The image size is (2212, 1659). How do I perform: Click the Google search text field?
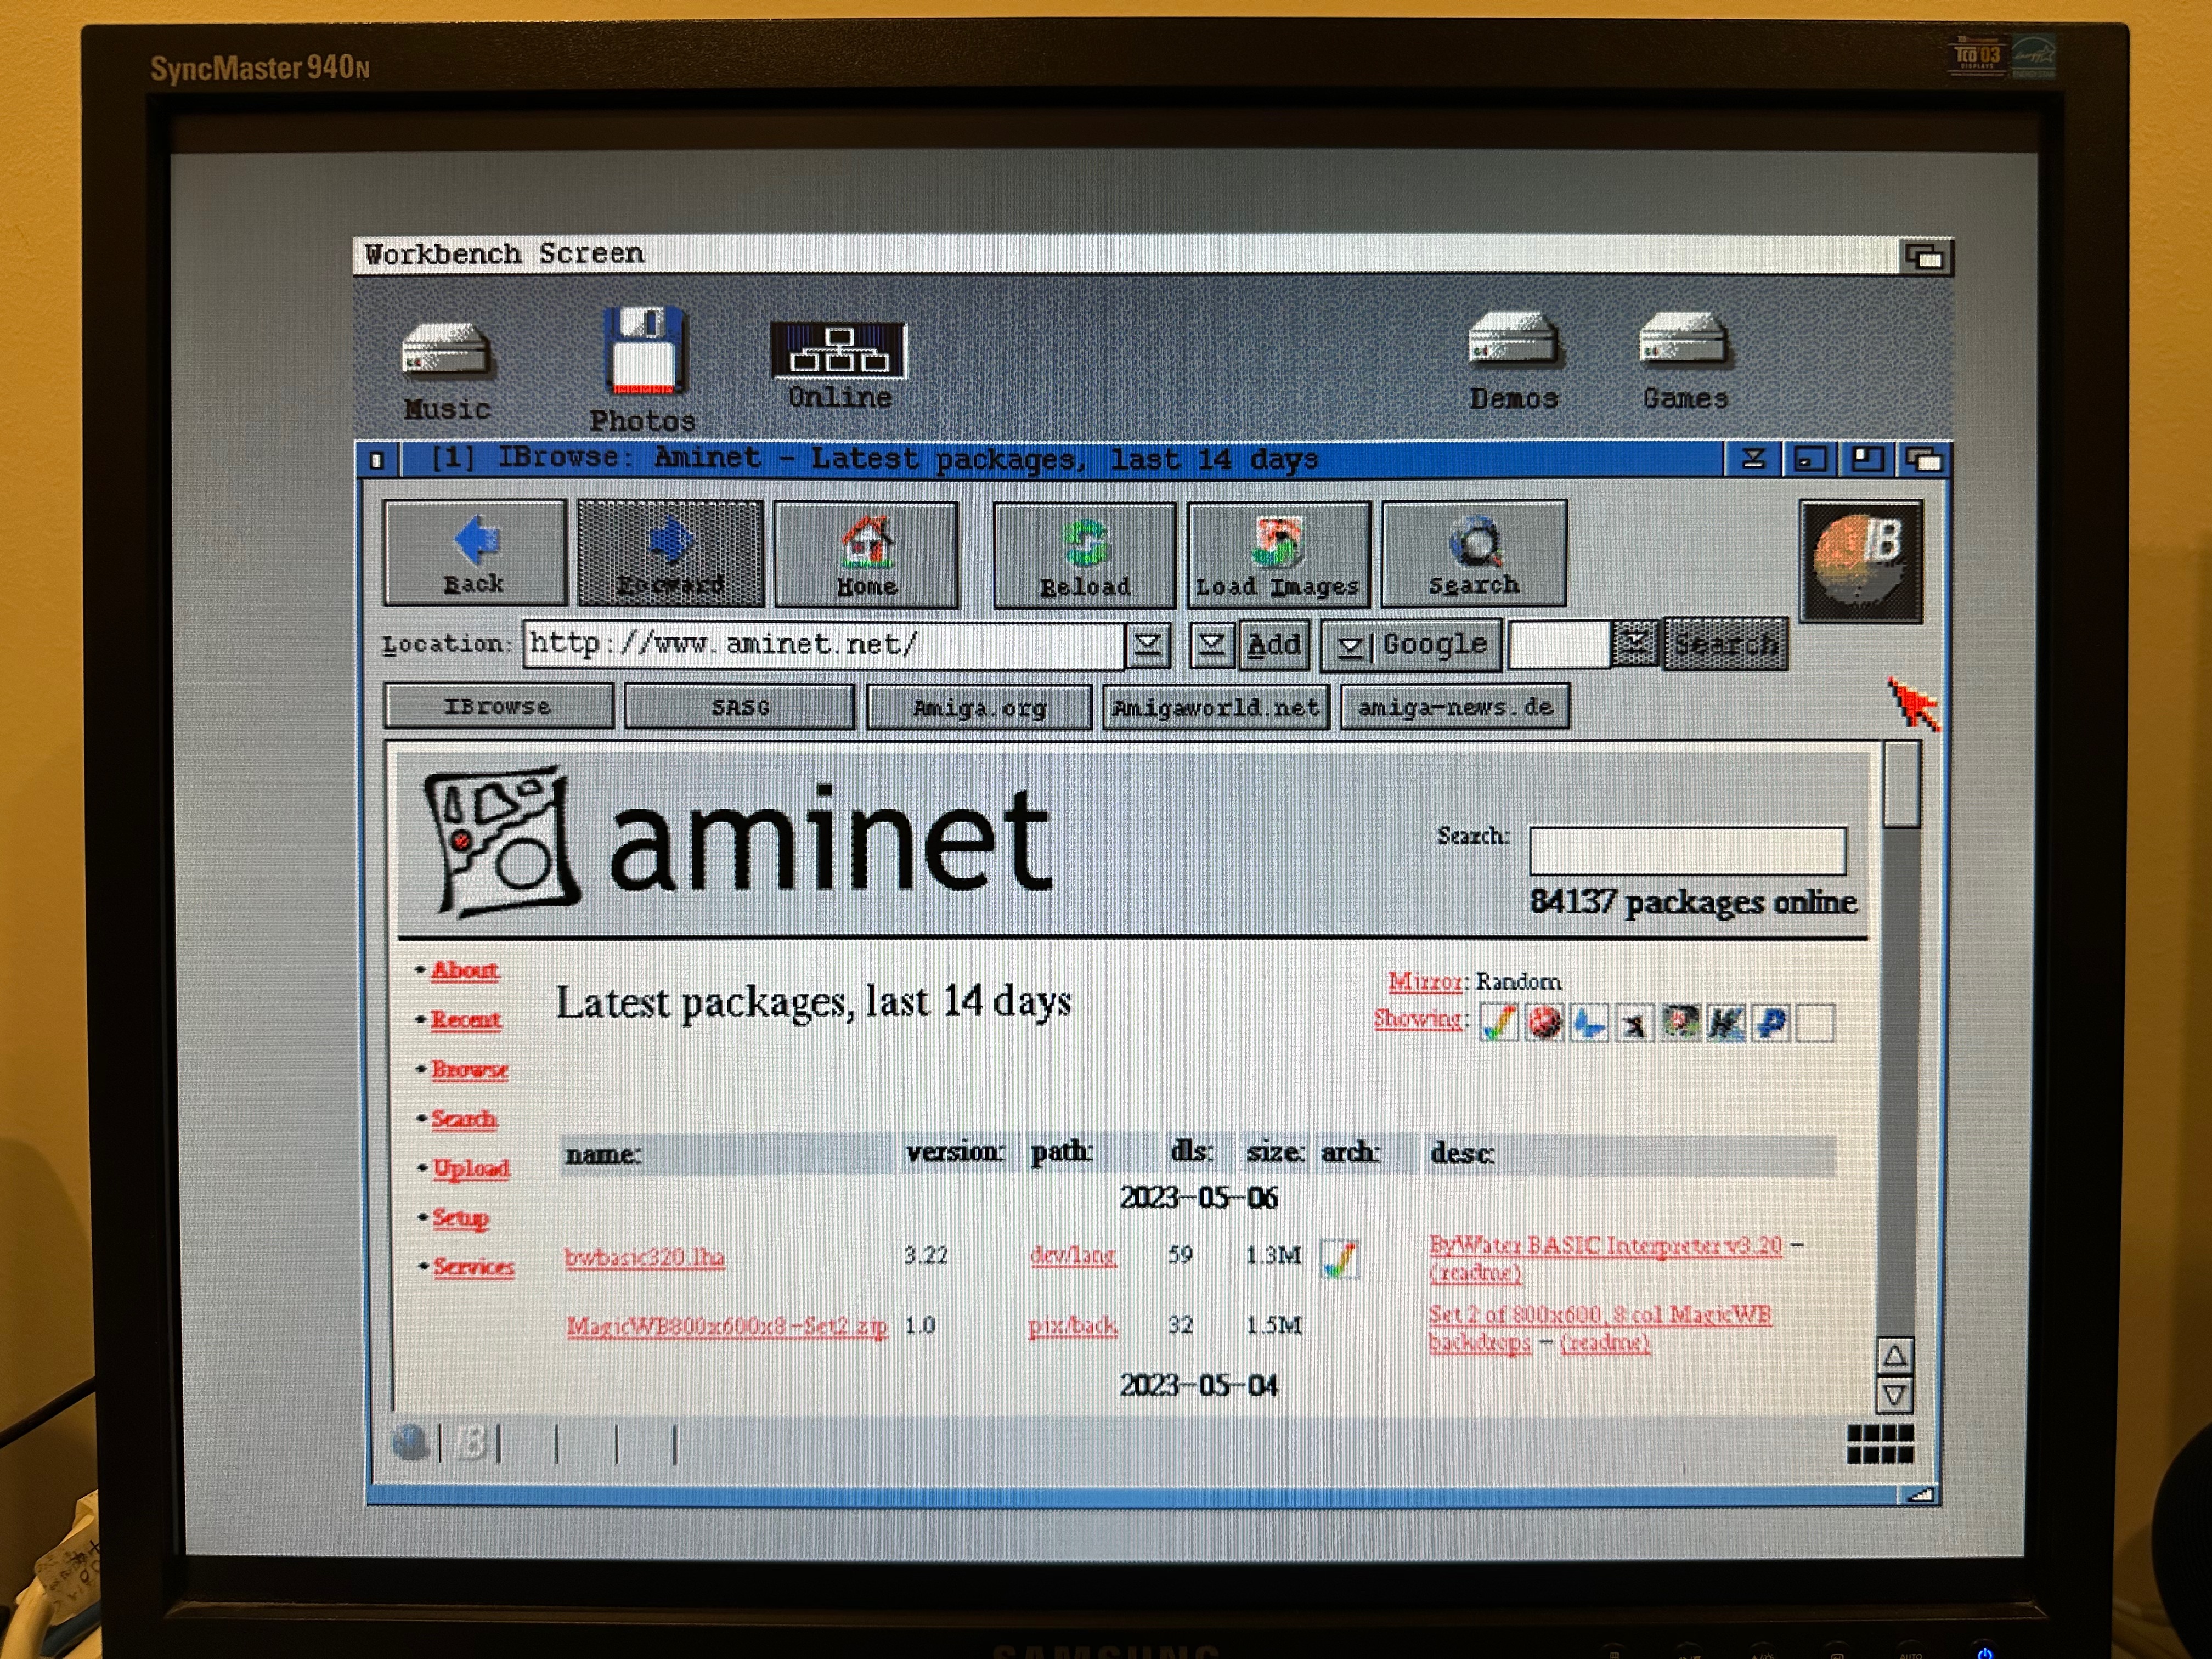pos(1559,644)
